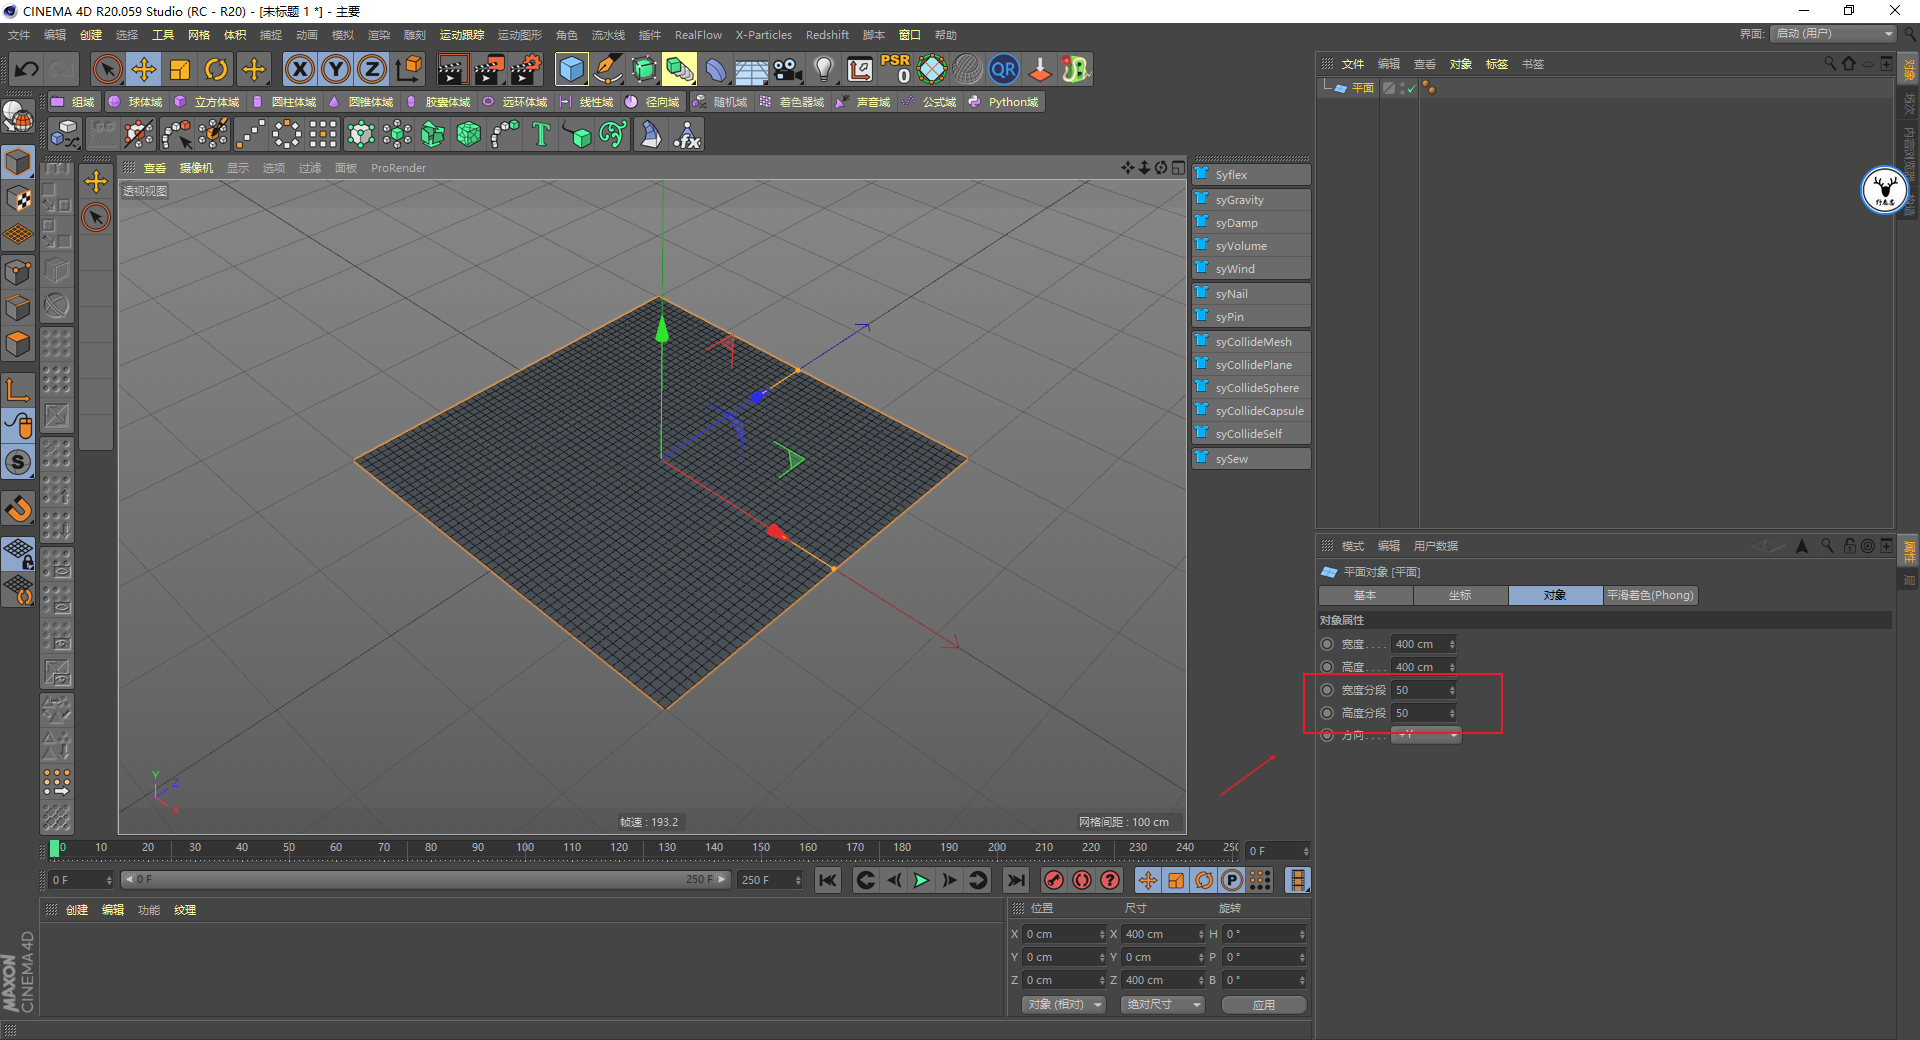Click the 宽度分段 keyframe radio dot
1920x1040 pixels.
point(1327,690)
